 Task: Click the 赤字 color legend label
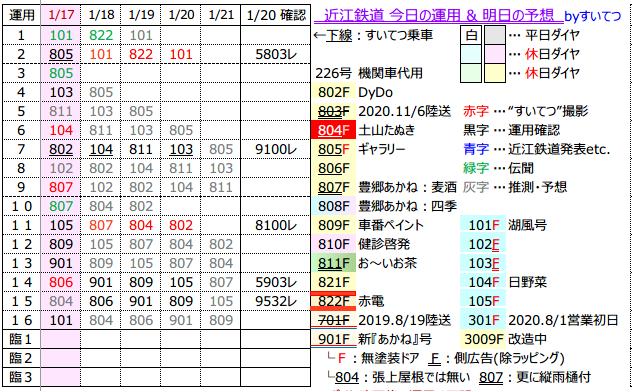[x=476, y=111]
